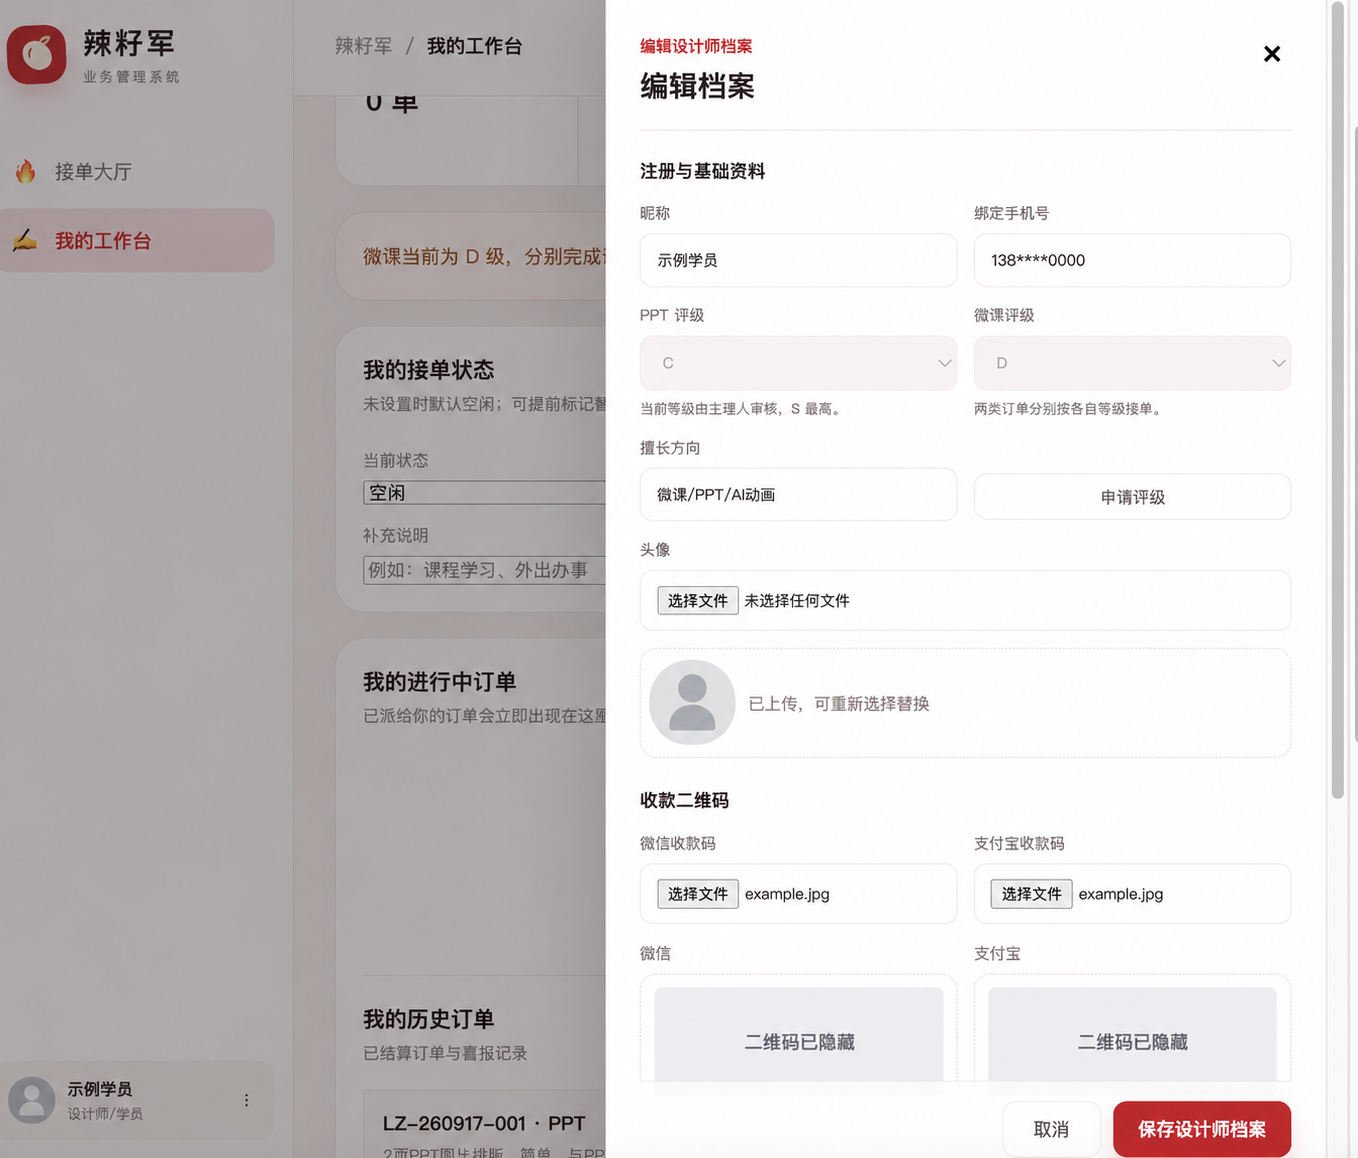Focus the 擅长方向 input field
The height and width of the screenshot is (1158, 1358).
click(798, 494)
